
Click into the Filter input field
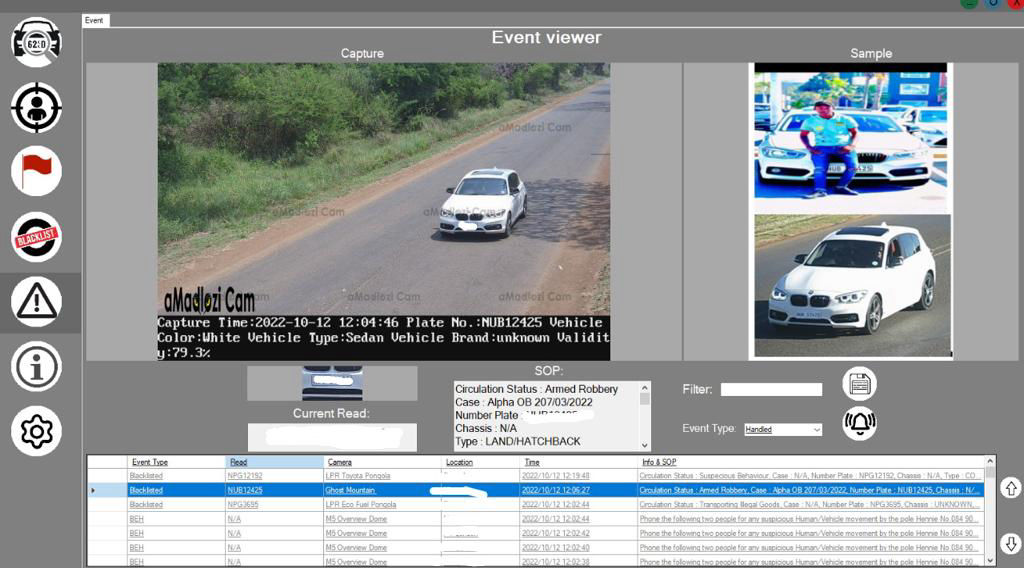(x=771, y=390)
